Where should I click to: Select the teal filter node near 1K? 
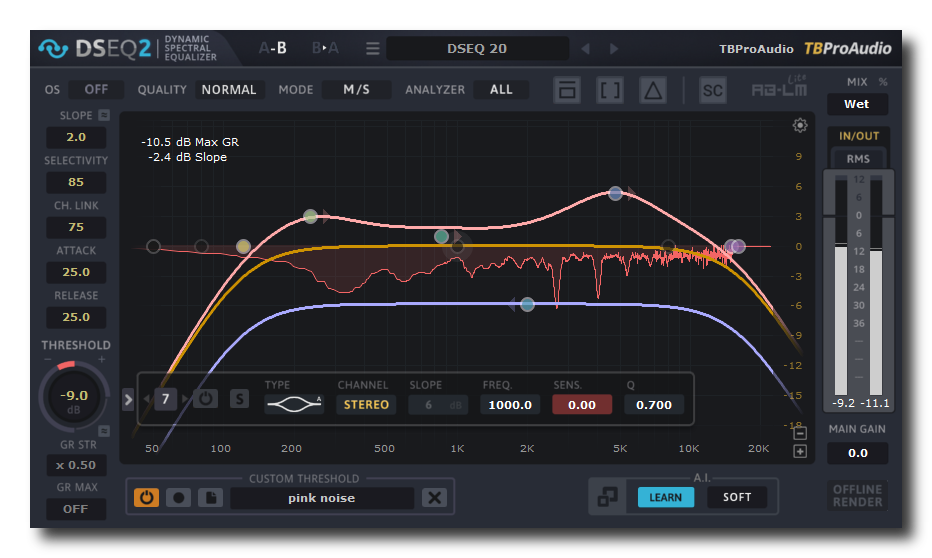(441, 237)
